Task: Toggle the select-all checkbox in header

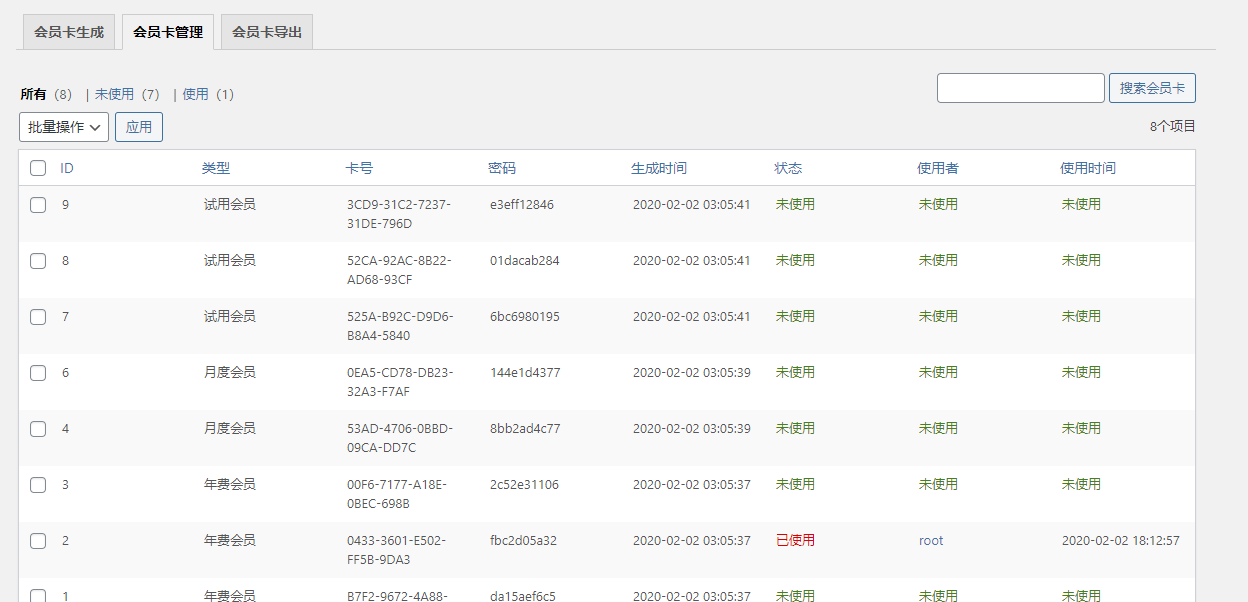Action: point(38,168)
